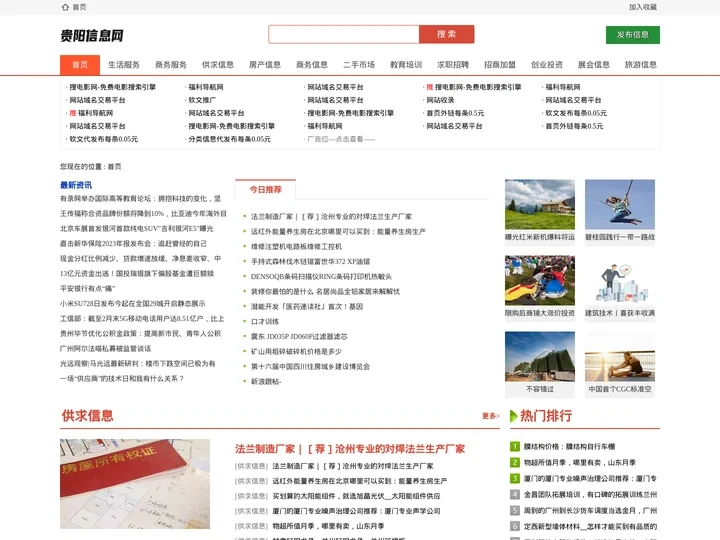Screen dimensions: 720x540
Task: Click the 加入收藏 link at top right
Action: pyautogui.click(x=642, y=7)
